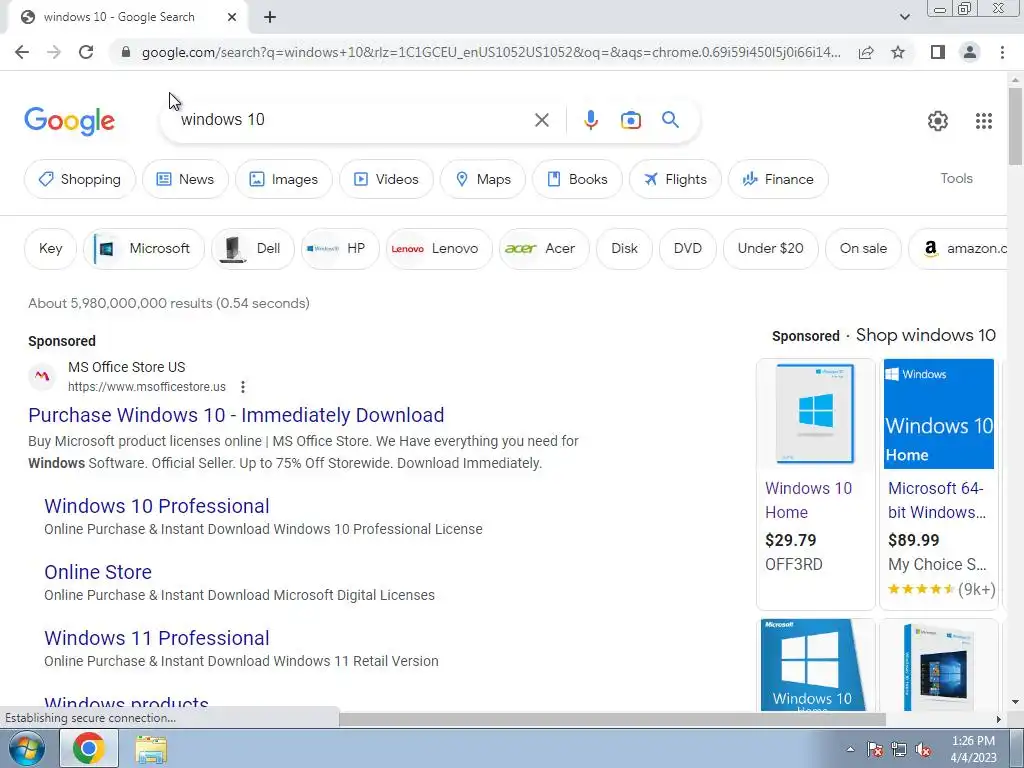Click horizontal scrollbar right arrow
Image resolution: width=1024 pixels, height=768 pixels.
[x=999, y=720]
